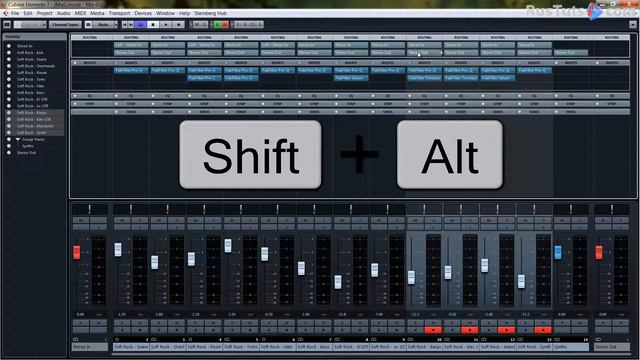Open the Steinberg Hub menu
The height and width of the screenshot is (360, 640).
coord(210,13)
